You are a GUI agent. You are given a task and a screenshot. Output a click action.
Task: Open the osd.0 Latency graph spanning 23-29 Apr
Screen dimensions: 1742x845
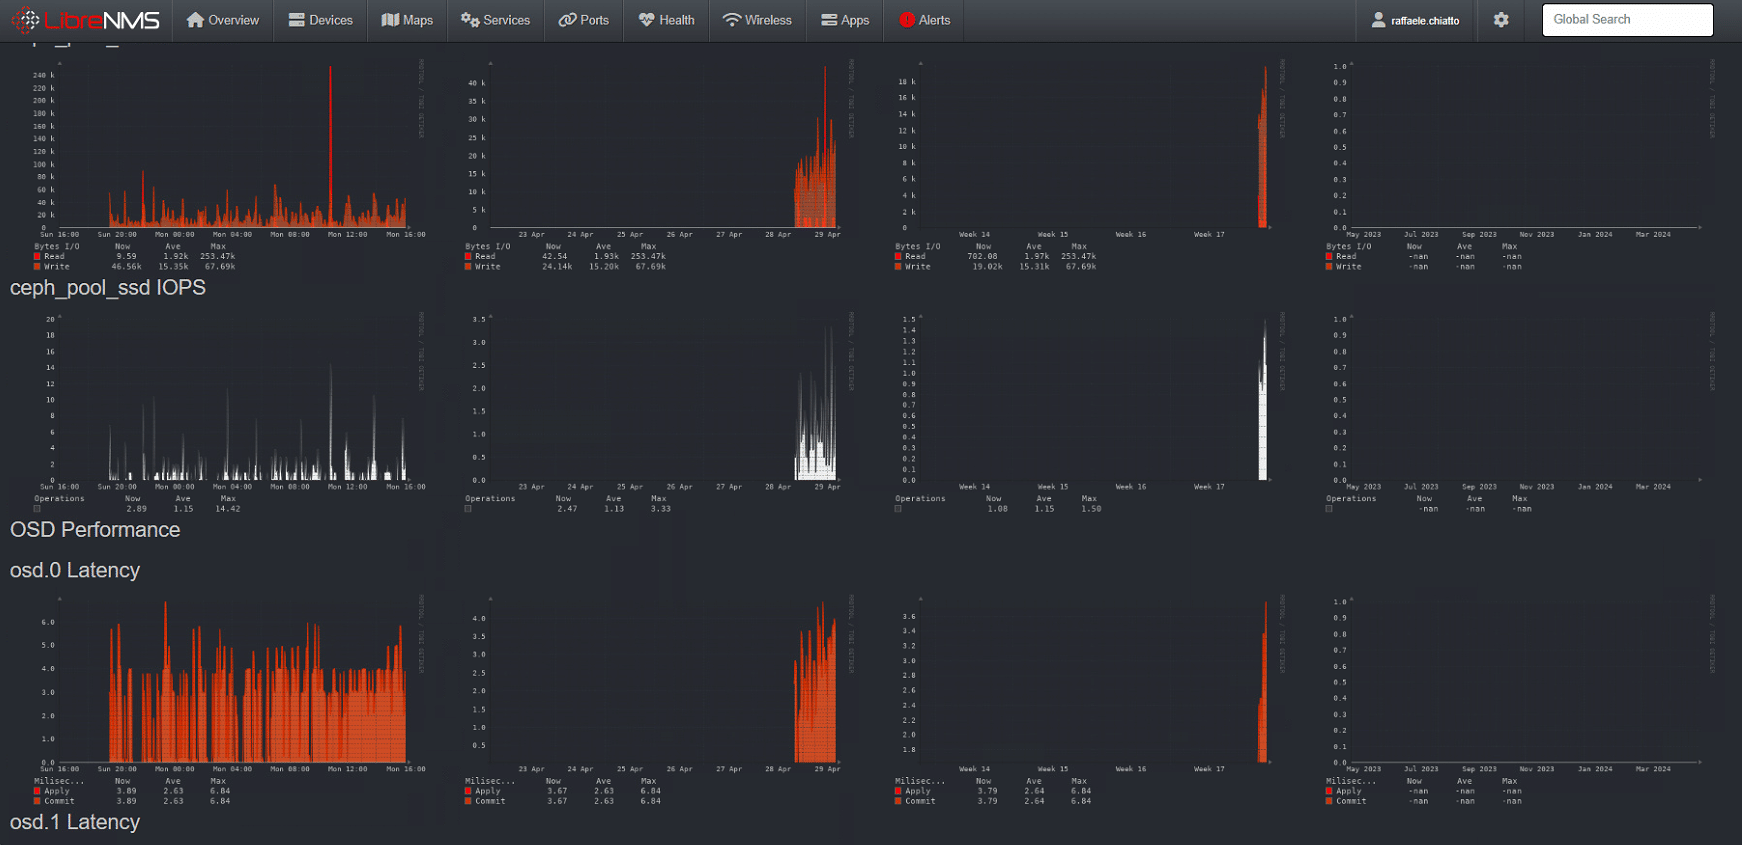pyautogui.click(x=658, y=700)
